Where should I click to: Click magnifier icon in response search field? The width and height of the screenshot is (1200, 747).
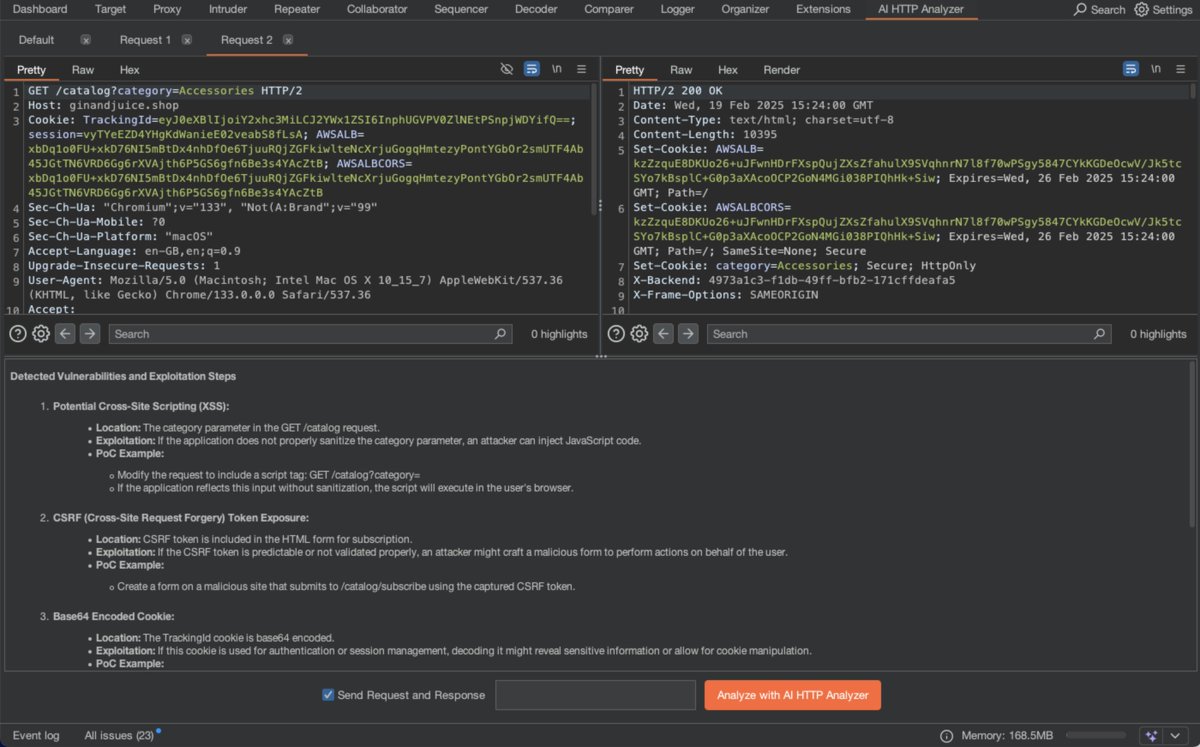tap(1100, 334)
